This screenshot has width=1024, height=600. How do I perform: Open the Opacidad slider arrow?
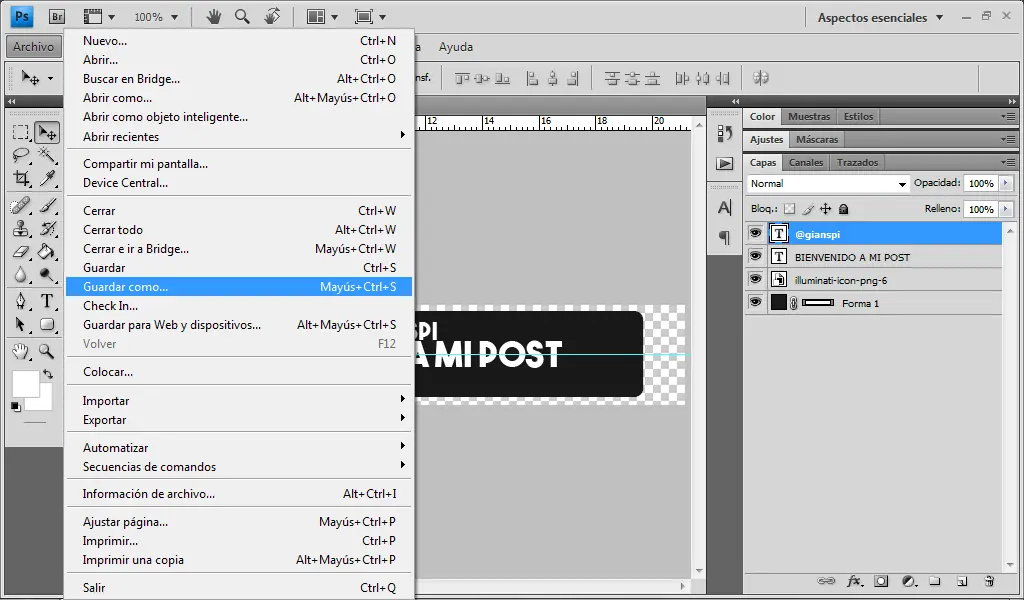click(1006, 183)
